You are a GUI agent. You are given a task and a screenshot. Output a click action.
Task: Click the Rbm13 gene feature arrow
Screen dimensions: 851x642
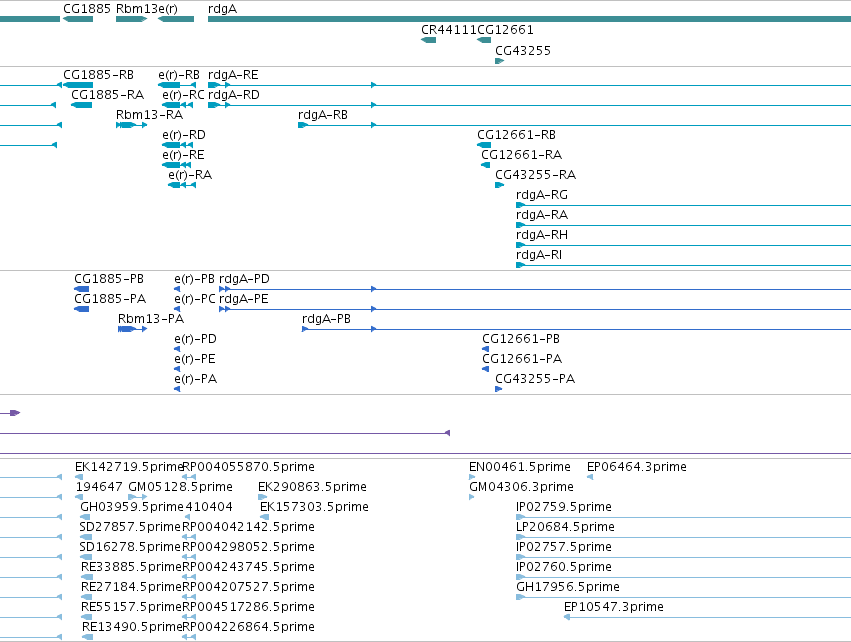pyautogui.click(x=132, y=19)
